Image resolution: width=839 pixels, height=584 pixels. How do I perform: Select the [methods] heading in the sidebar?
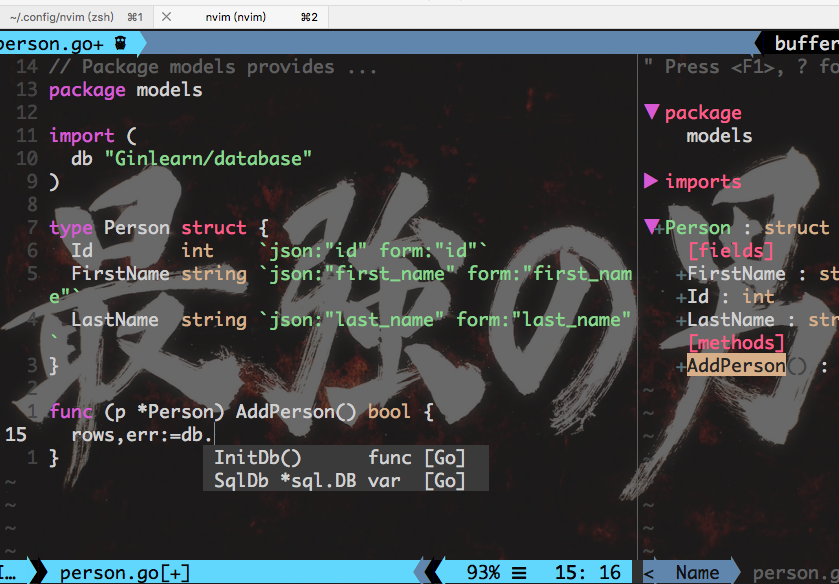pyautogui.click(x=736, y=342)
